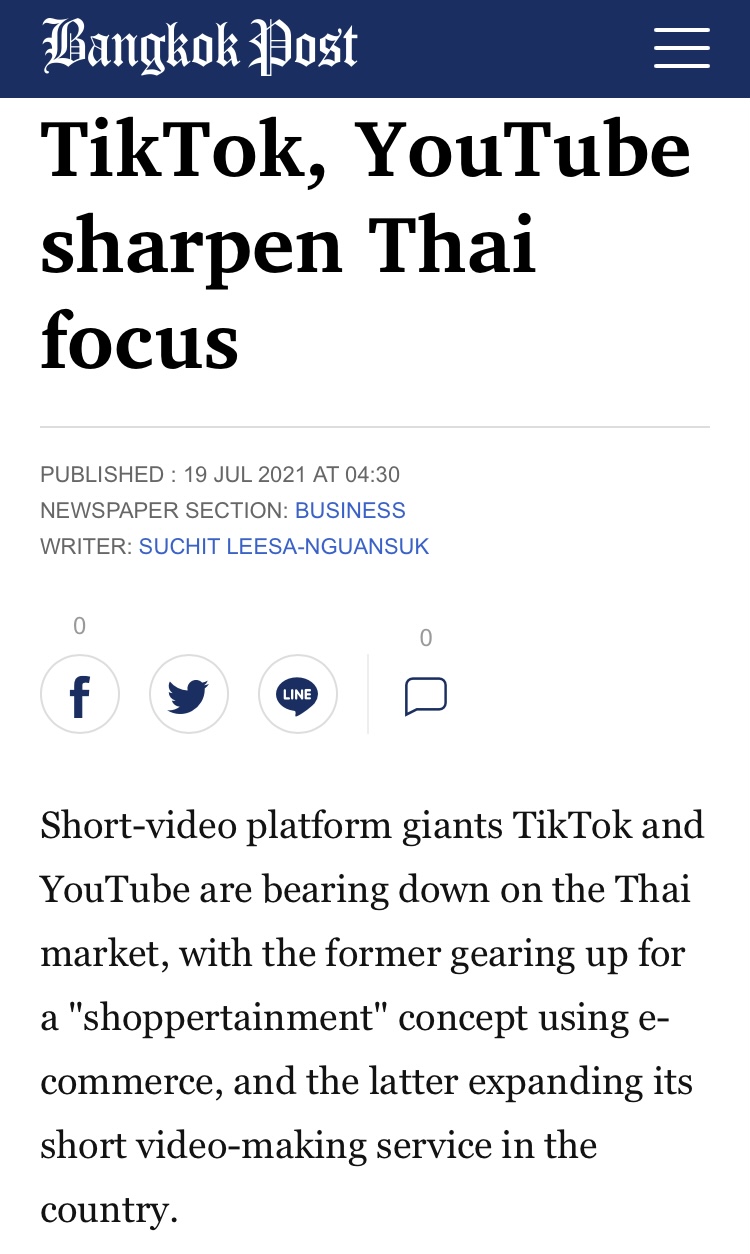Open the BUSINESS newspaper section link
Screen dimensions: 750x1254
pos(350,510)
